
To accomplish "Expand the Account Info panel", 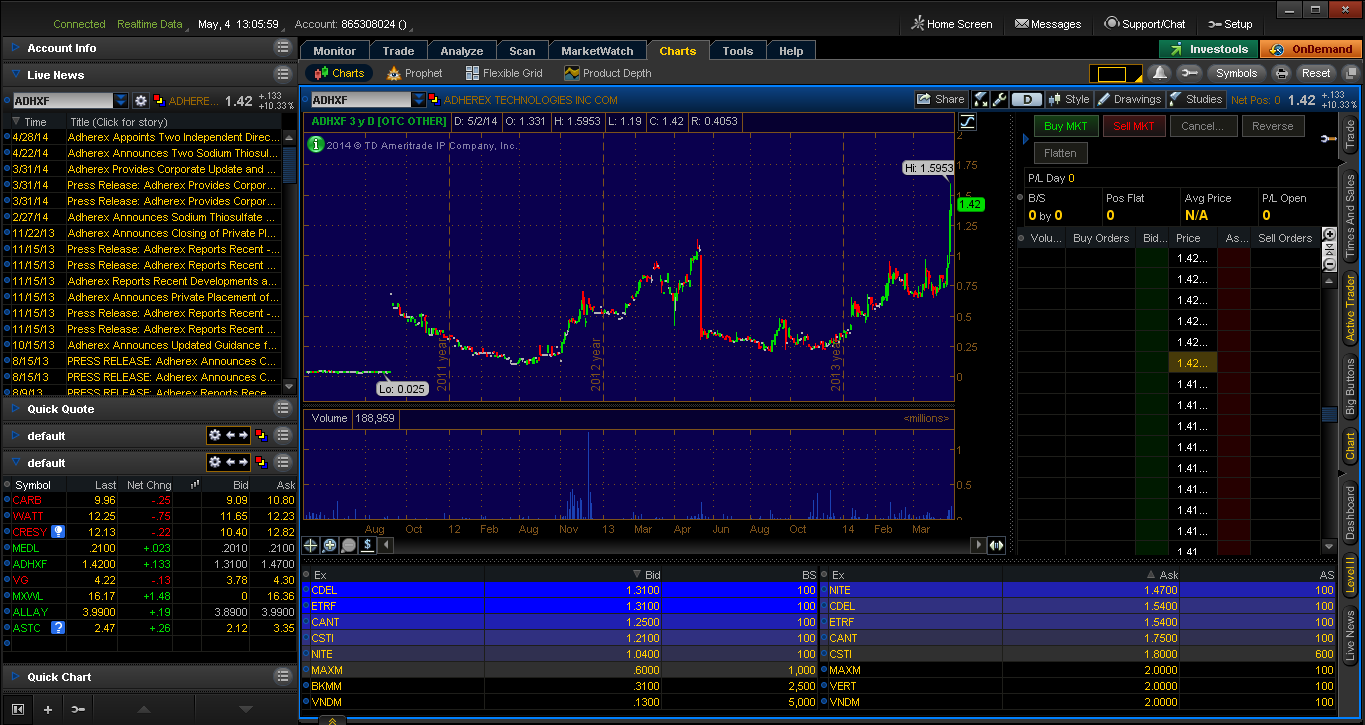I will [x=16, y=48].
